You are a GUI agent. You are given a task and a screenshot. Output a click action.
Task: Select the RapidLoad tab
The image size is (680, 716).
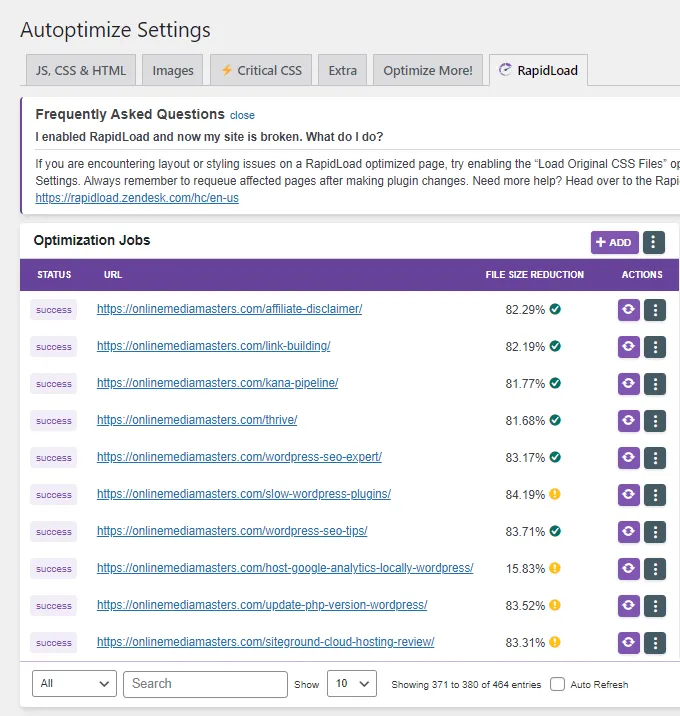[x=538, y=70]
